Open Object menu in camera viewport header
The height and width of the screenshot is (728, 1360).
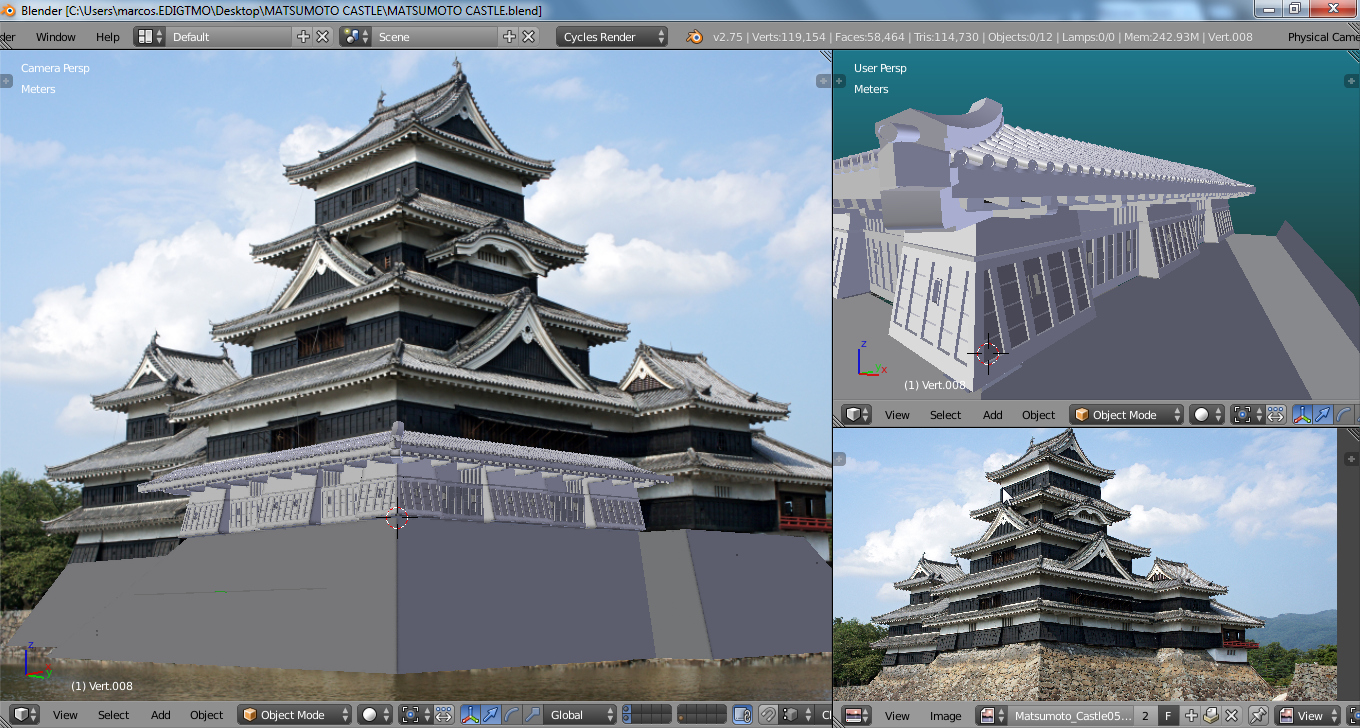207,715
